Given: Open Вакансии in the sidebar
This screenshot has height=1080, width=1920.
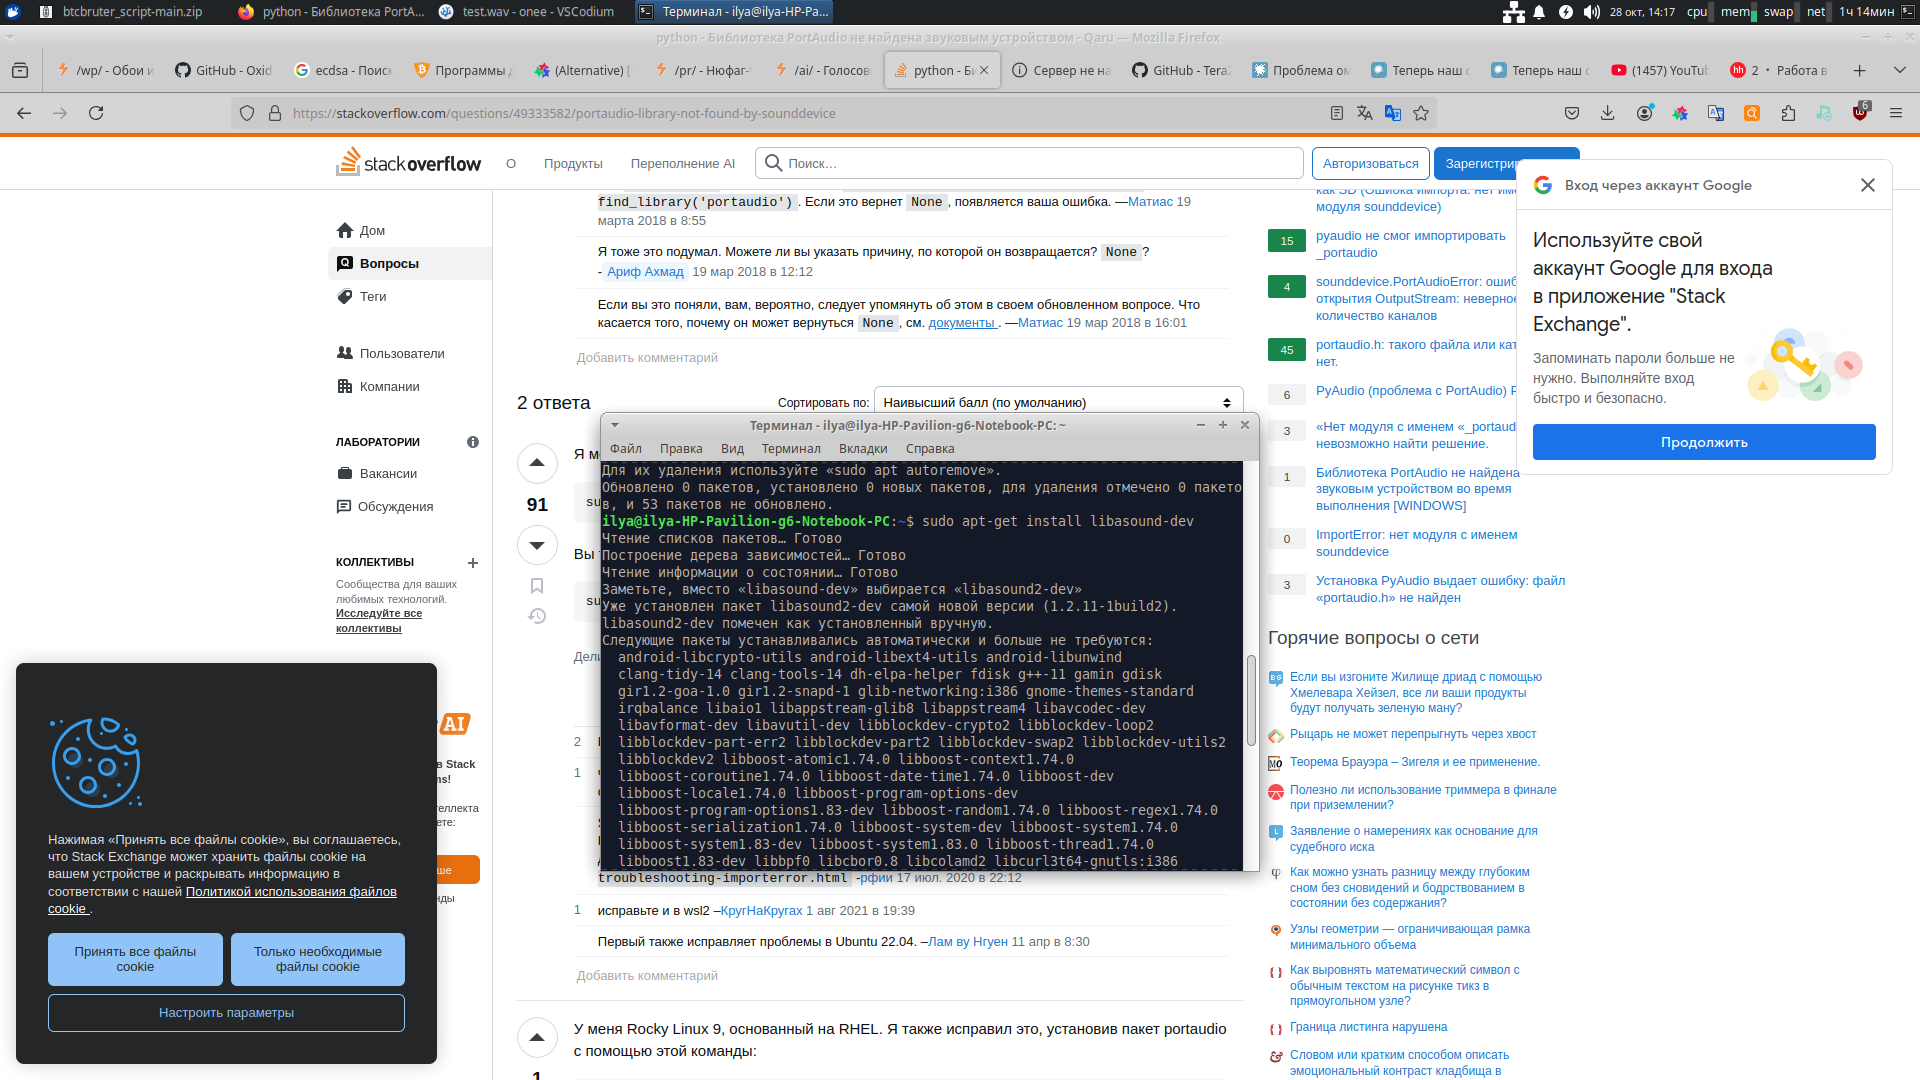Looking at the screenshot, I should point(410,473).
